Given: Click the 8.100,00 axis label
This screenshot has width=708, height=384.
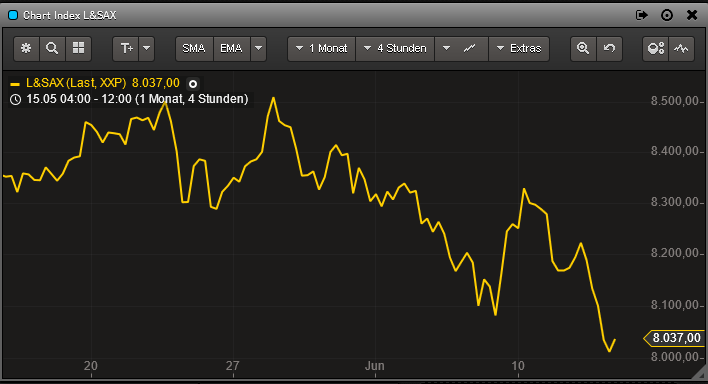Looking at the screenshot, I should 675,305.
